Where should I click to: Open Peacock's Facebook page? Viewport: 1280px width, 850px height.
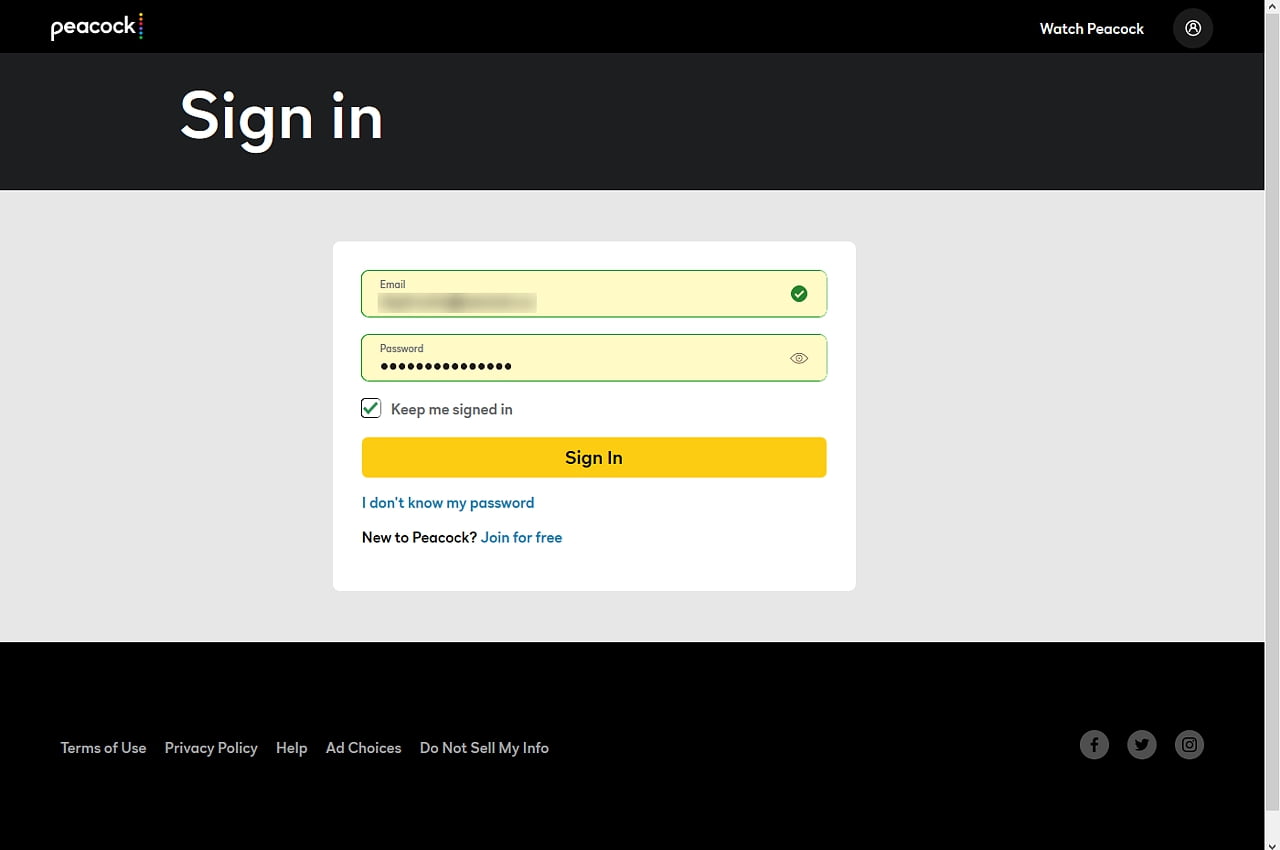coord(1094,744)
